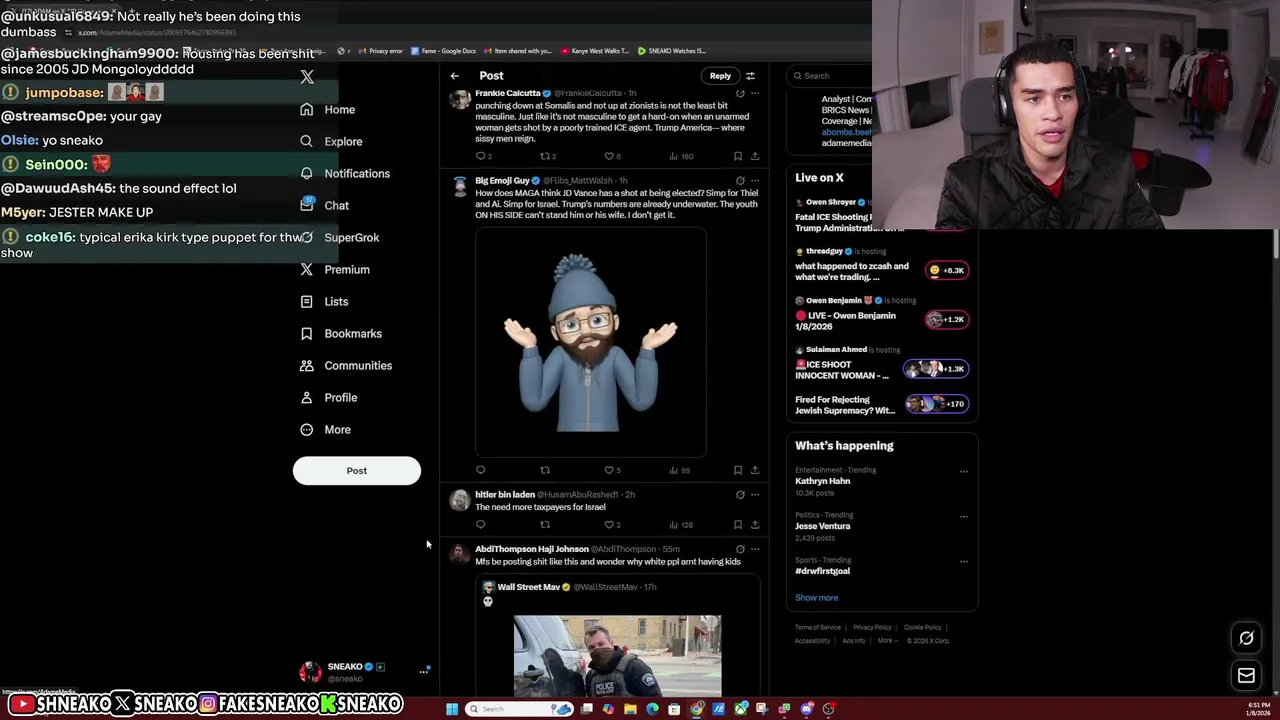1280x720 pixels.
Task: Reply to Big Emoji Guy's post
Action: click(481, 470)
